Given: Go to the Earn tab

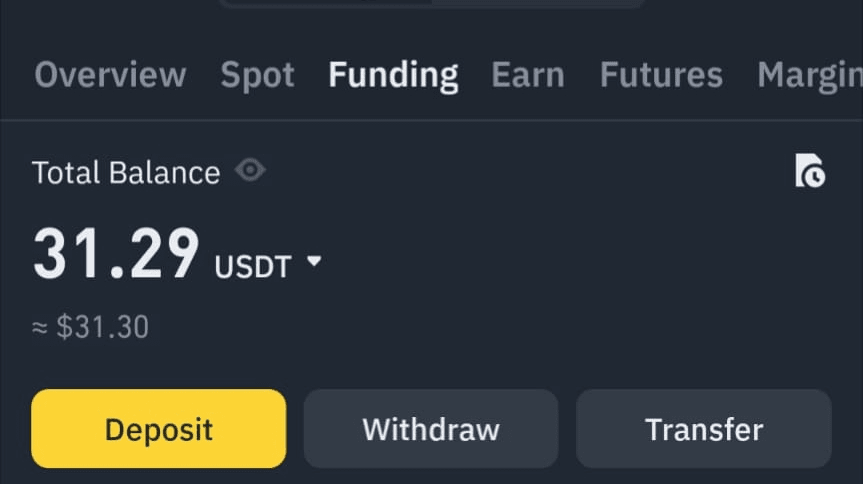Looking at the screenshot, I should (x=528, y=74).
